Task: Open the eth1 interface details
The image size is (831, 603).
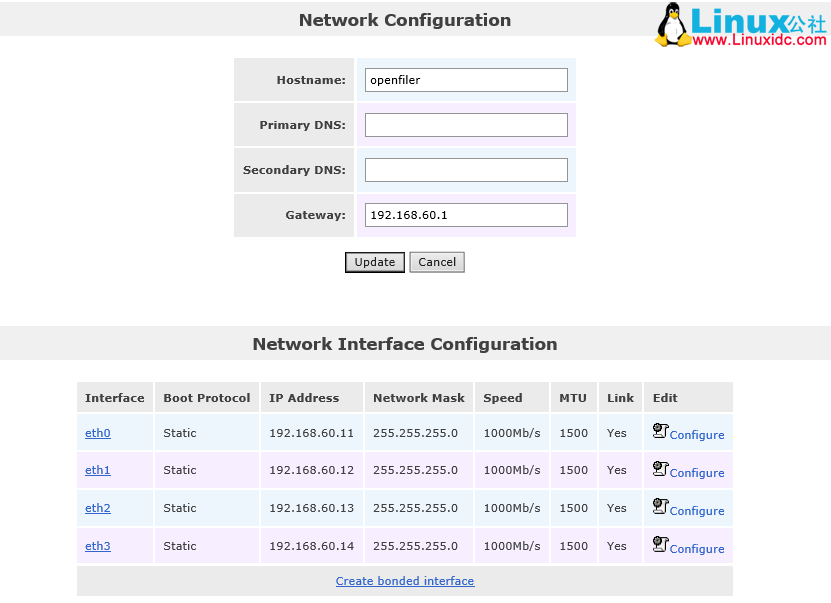Action: [x=97, y=470]
